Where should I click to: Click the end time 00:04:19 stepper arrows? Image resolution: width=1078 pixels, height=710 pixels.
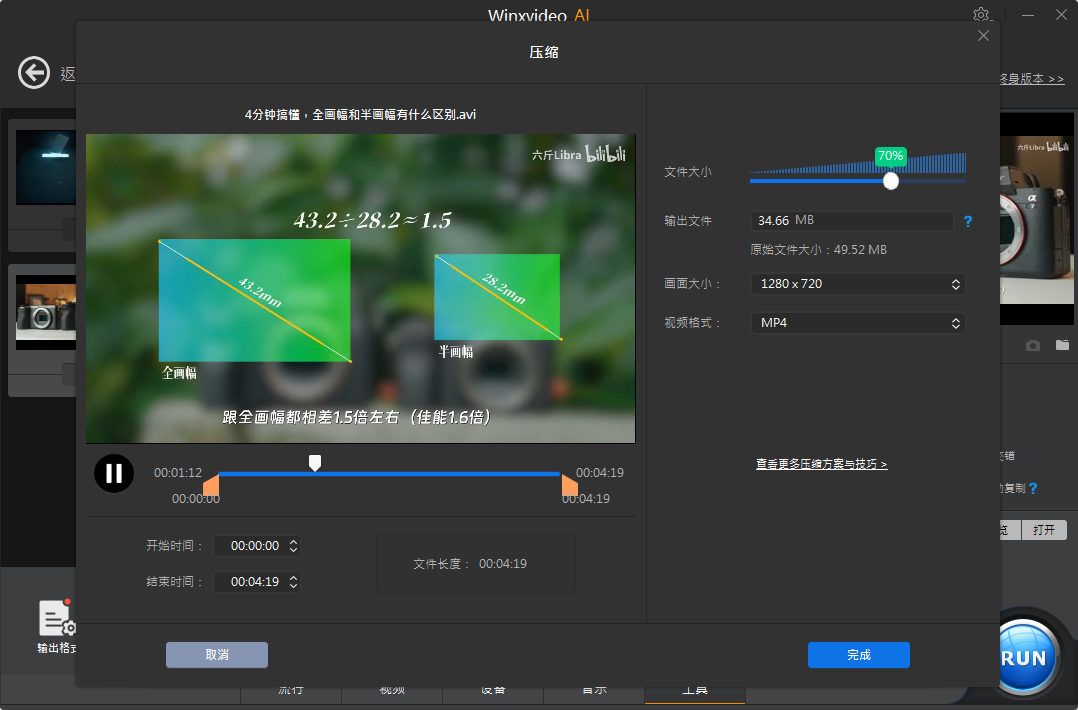(293, 581)
